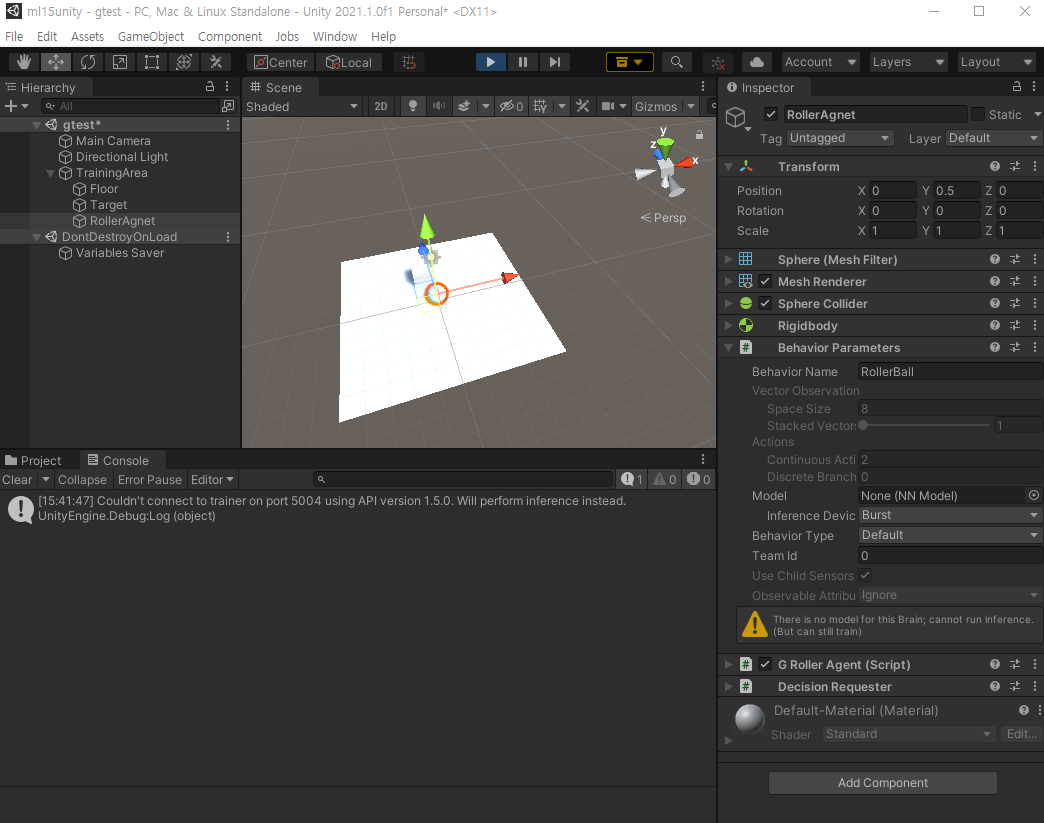1044x823 pixels.
Task: Select the Move tool
Action: click(x=56, y=62)
